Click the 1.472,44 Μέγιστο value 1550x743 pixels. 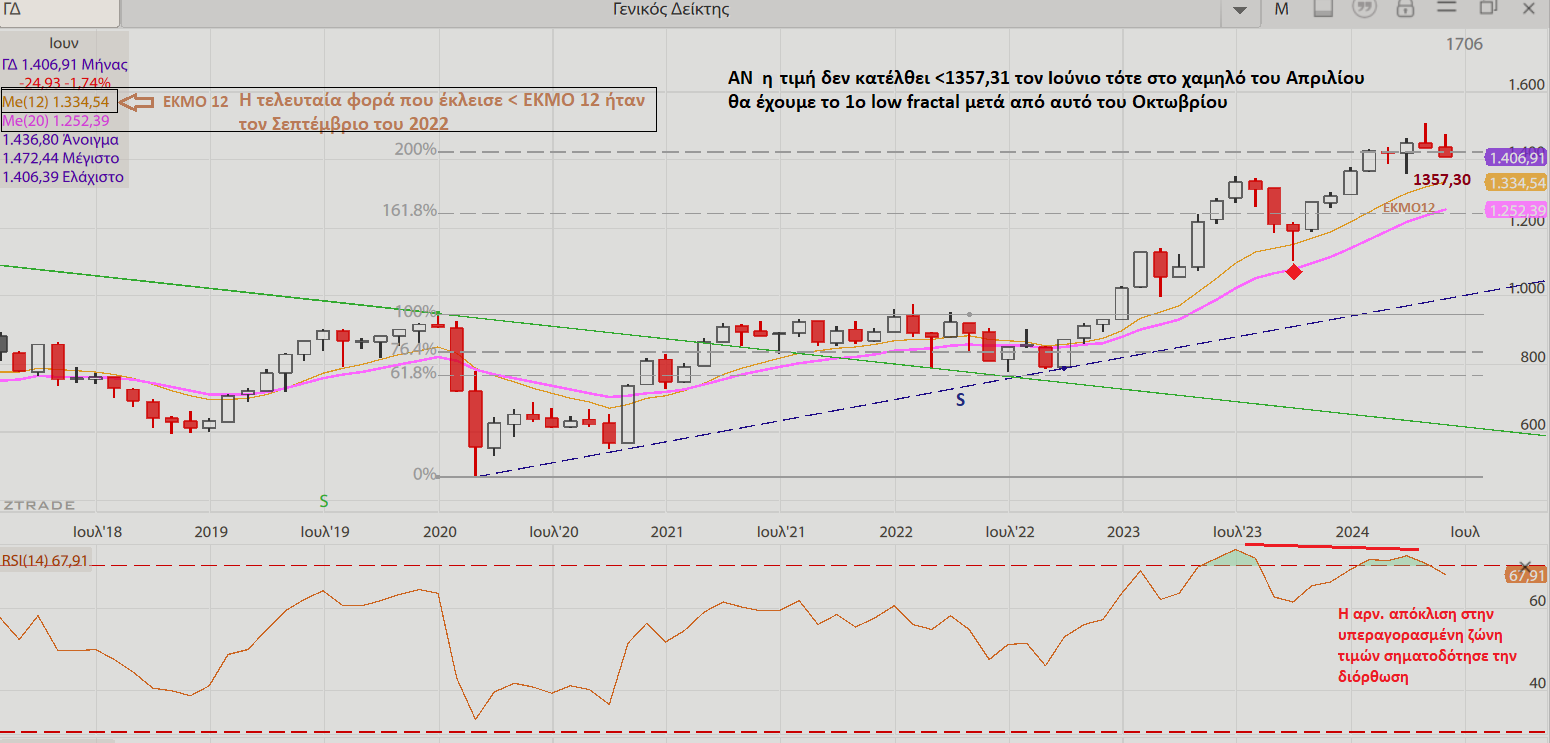[x=60, y=158]
